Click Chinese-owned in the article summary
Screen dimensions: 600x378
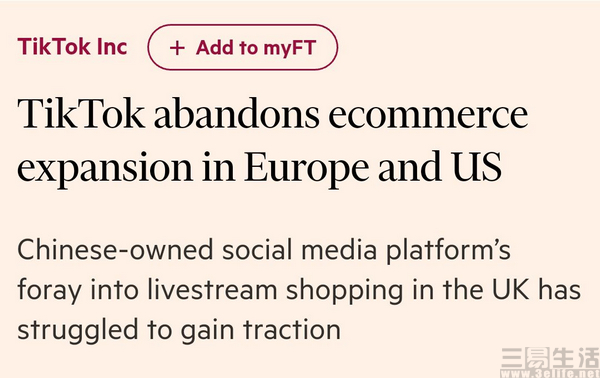[115, 249]
